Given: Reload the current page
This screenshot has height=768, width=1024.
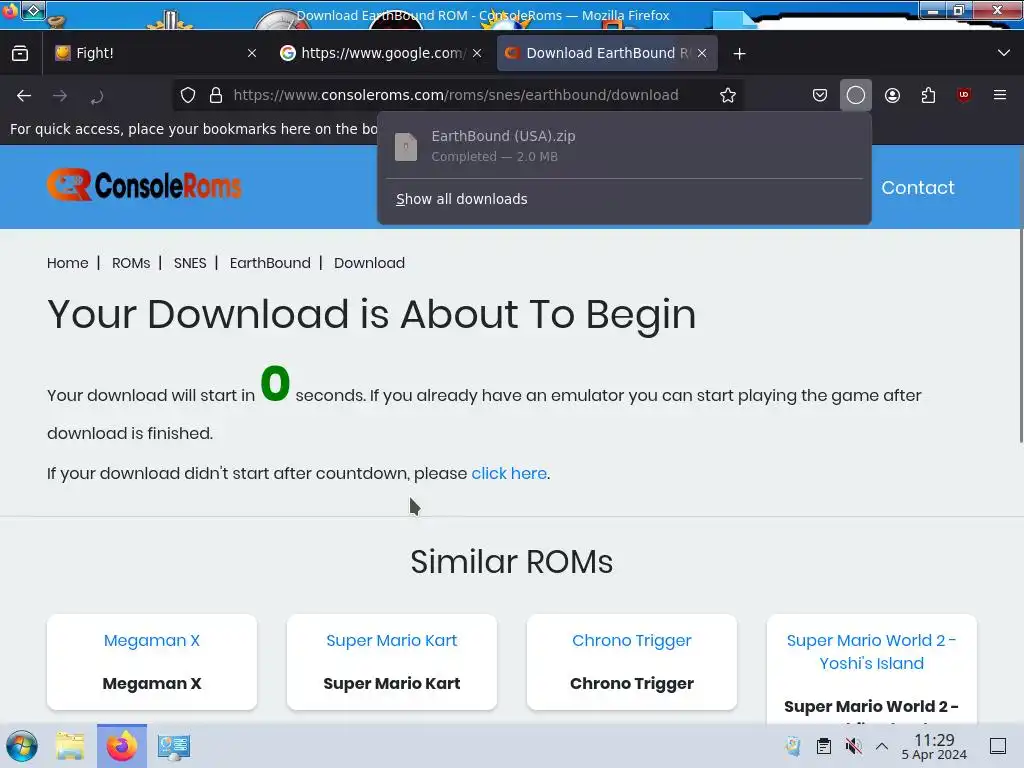Looking at the screenshot, I should (x=97, y=96).
